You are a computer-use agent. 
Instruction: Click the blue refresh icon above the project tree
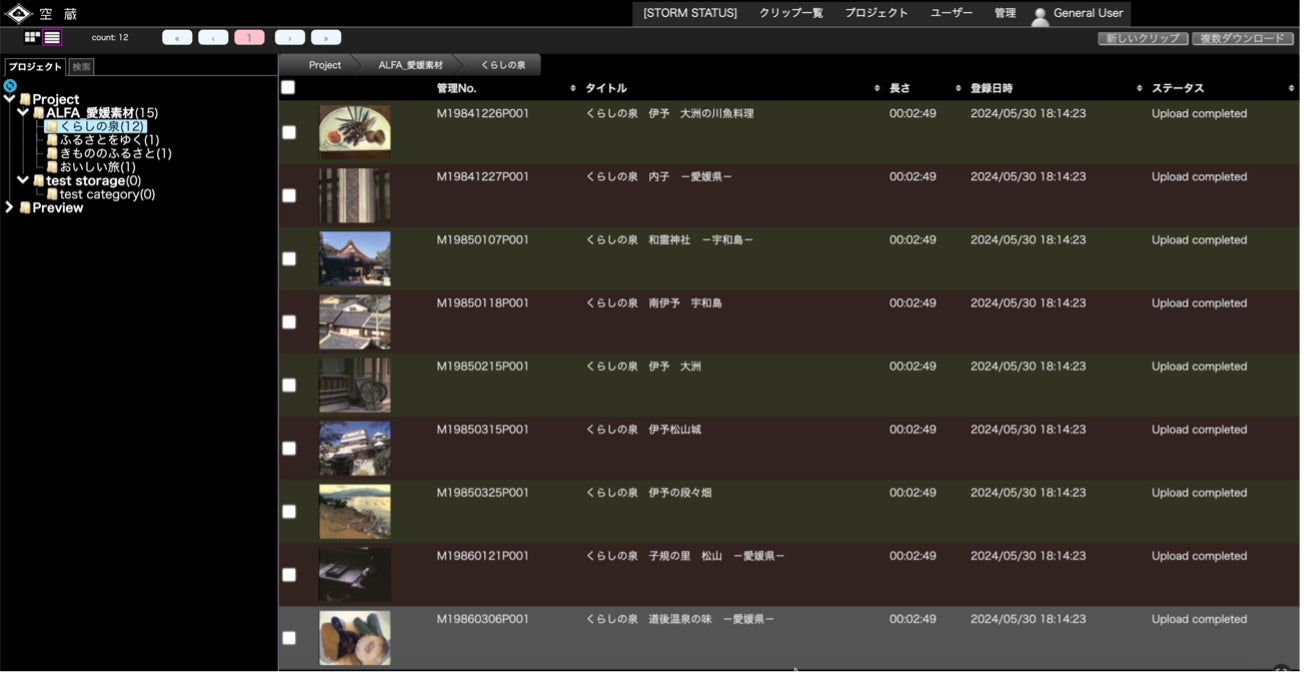tap(10, 86)
